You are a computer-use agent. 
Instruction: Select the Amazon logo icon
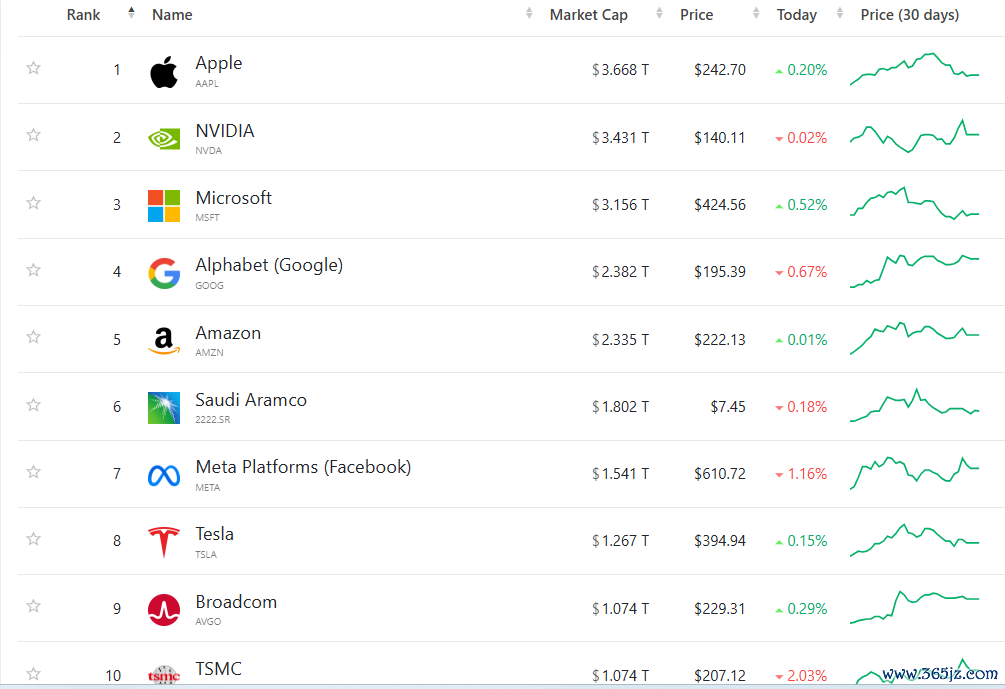click(x=164, y=340)
